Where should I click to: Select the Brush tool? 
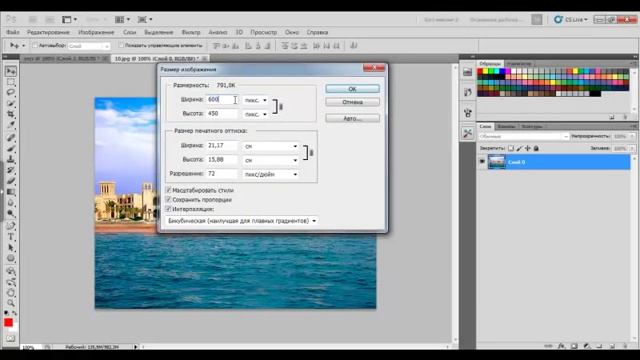point(11,149)
